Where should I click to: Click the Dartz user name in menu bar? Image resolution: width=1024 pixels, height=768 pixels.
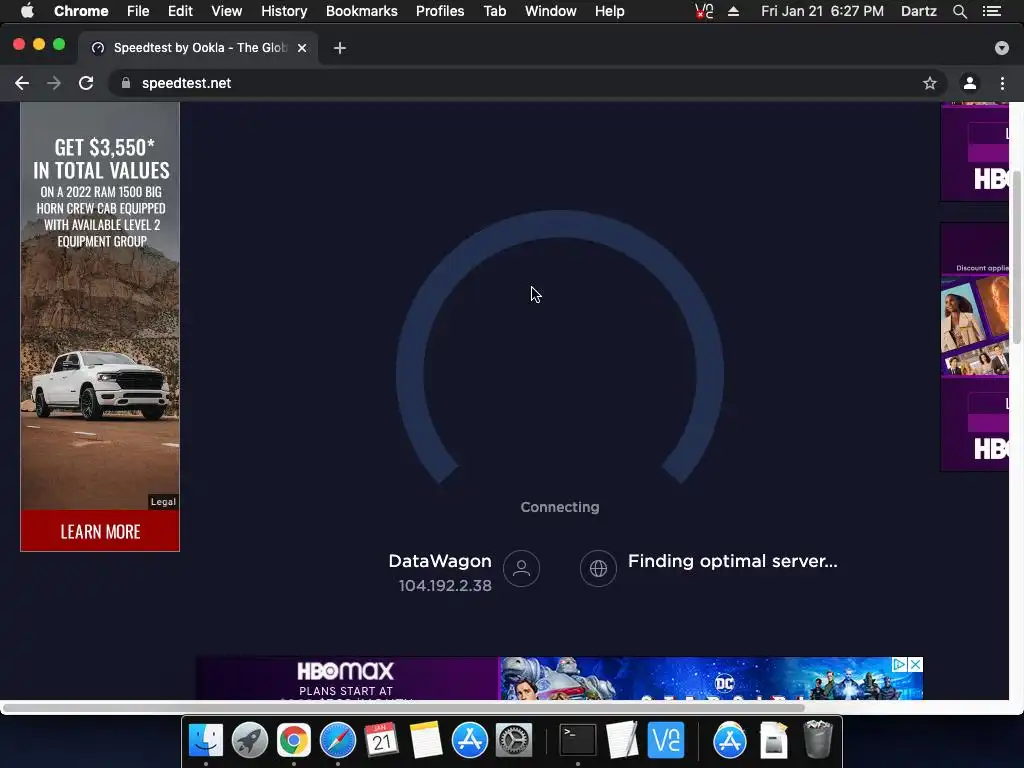(x=919, y=11)
